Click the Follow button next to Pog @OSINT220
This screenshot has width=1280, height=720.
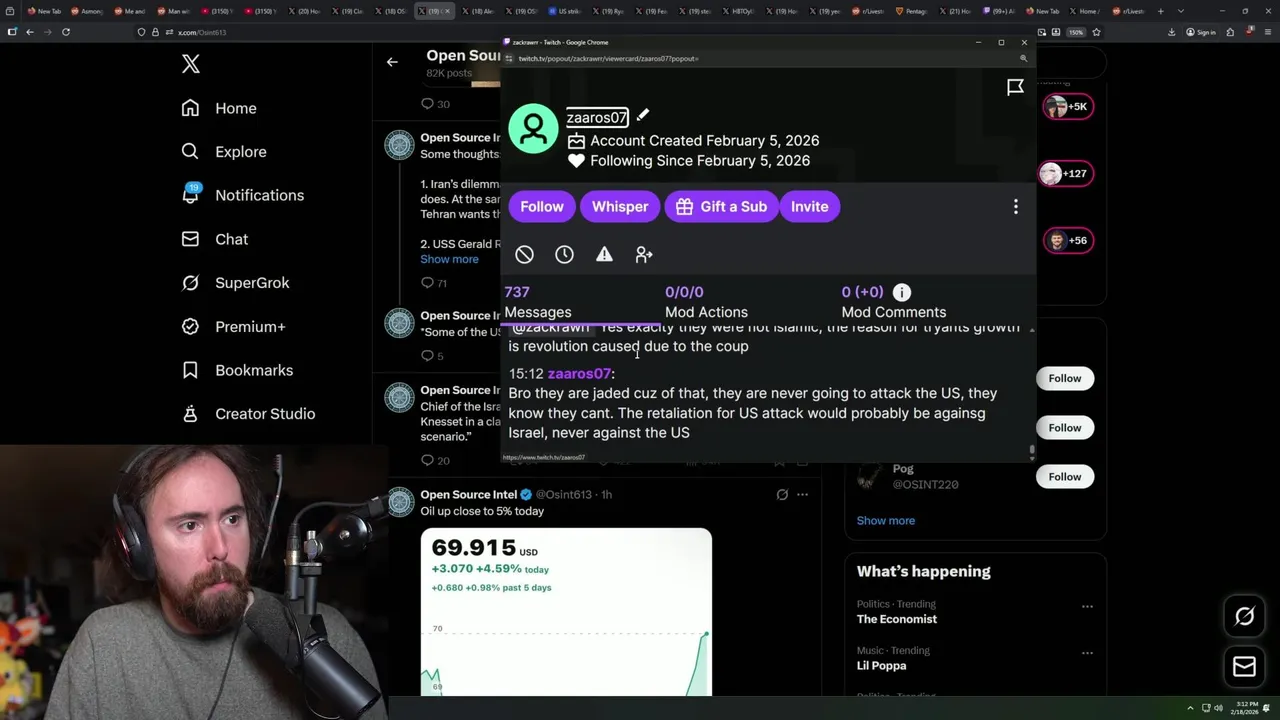1064,477
